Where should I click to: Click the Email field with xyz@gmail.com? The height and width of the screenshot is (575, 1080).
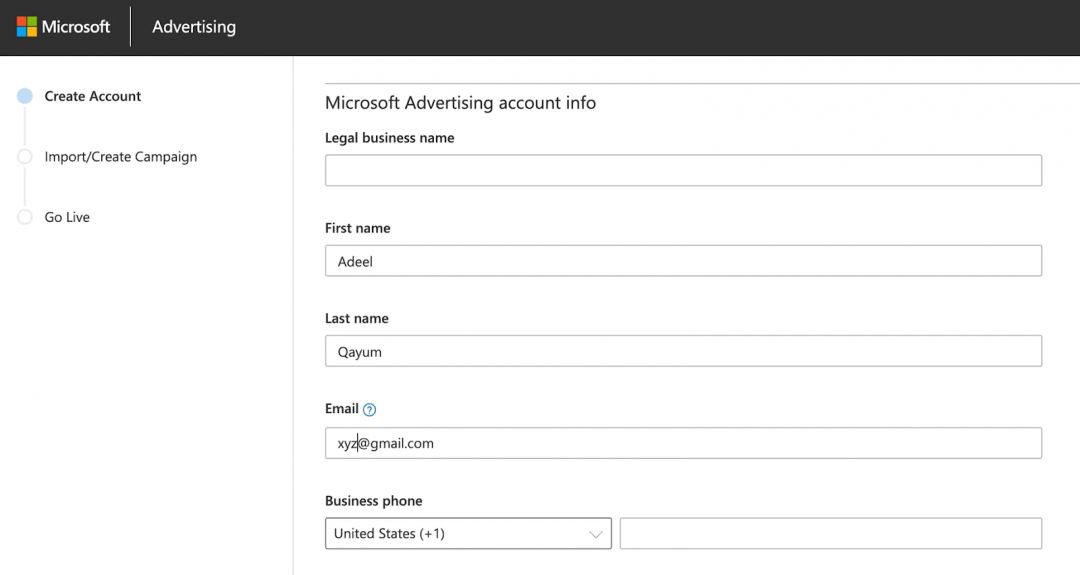pos(683,443)
